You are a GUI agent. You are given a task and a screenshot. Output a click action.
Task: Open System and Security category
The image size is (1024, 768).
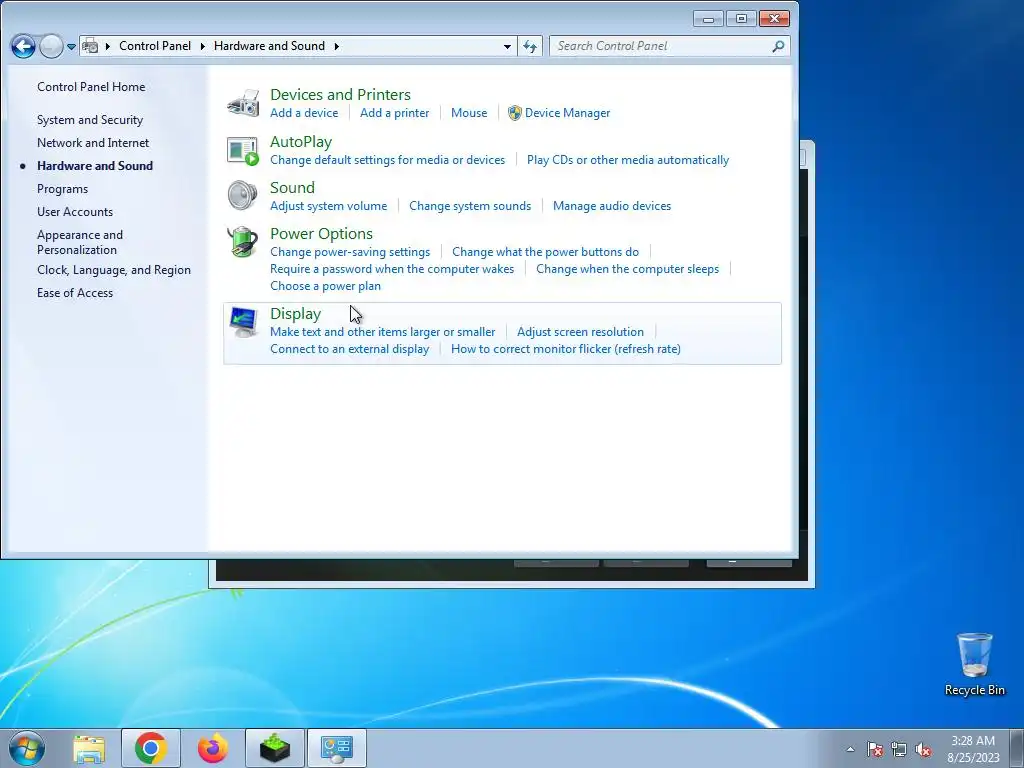coord(89,120)
